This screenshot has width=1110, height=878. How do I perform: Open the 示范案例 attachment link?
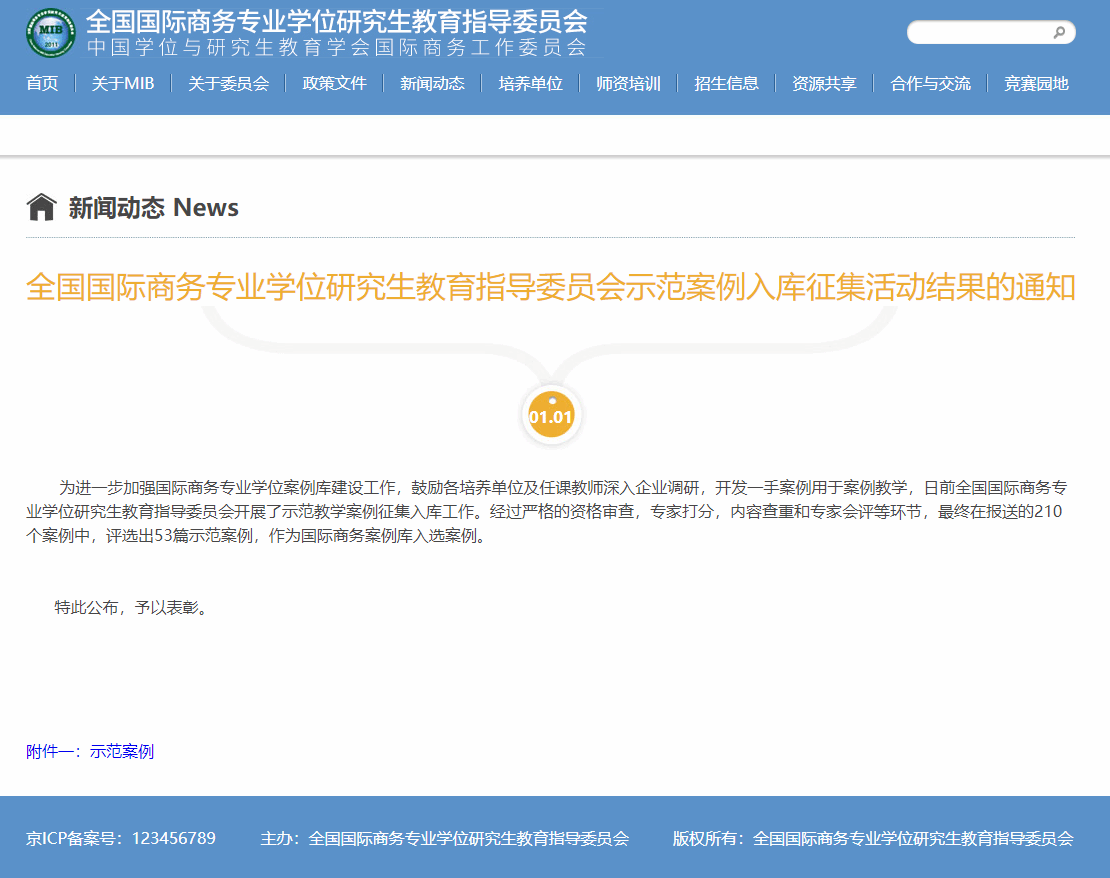pos(122,752)
